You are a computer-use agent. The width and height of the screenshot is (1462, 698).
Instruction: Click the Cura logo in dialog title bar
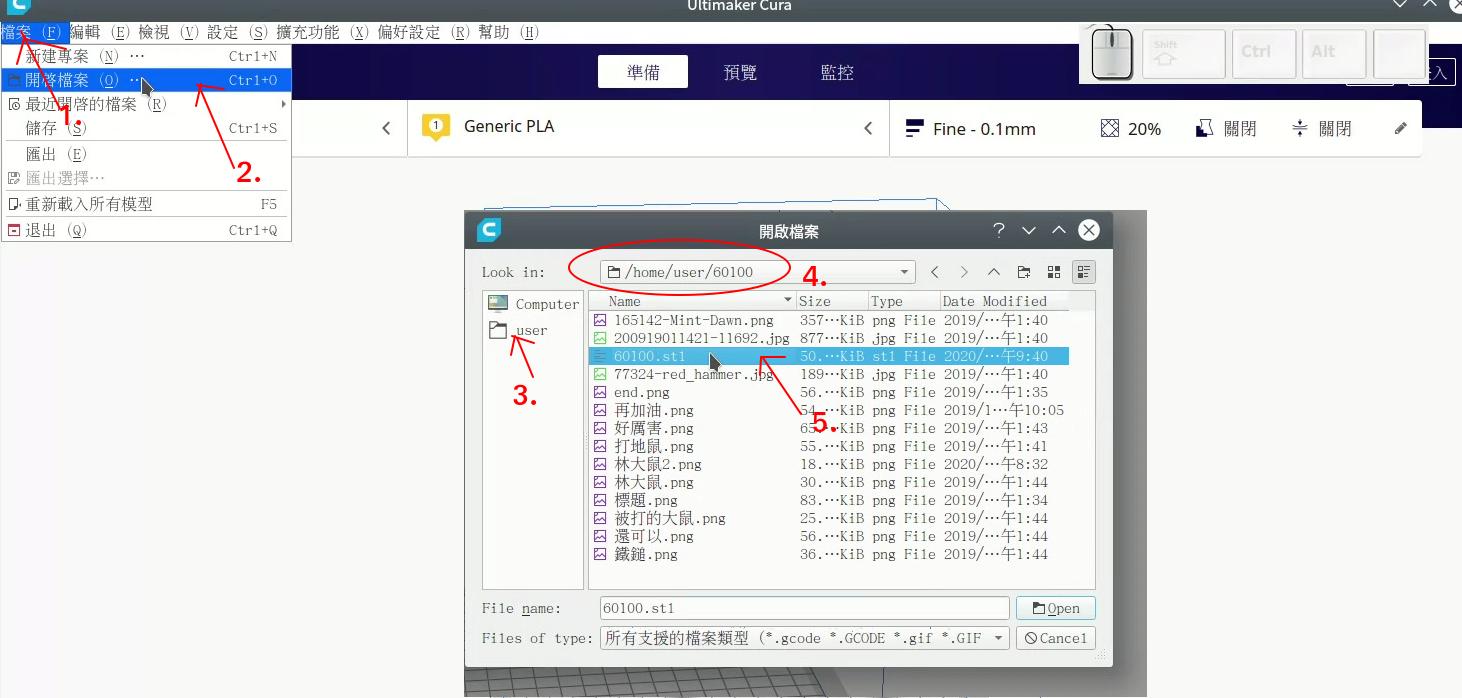tap(489, 230)
